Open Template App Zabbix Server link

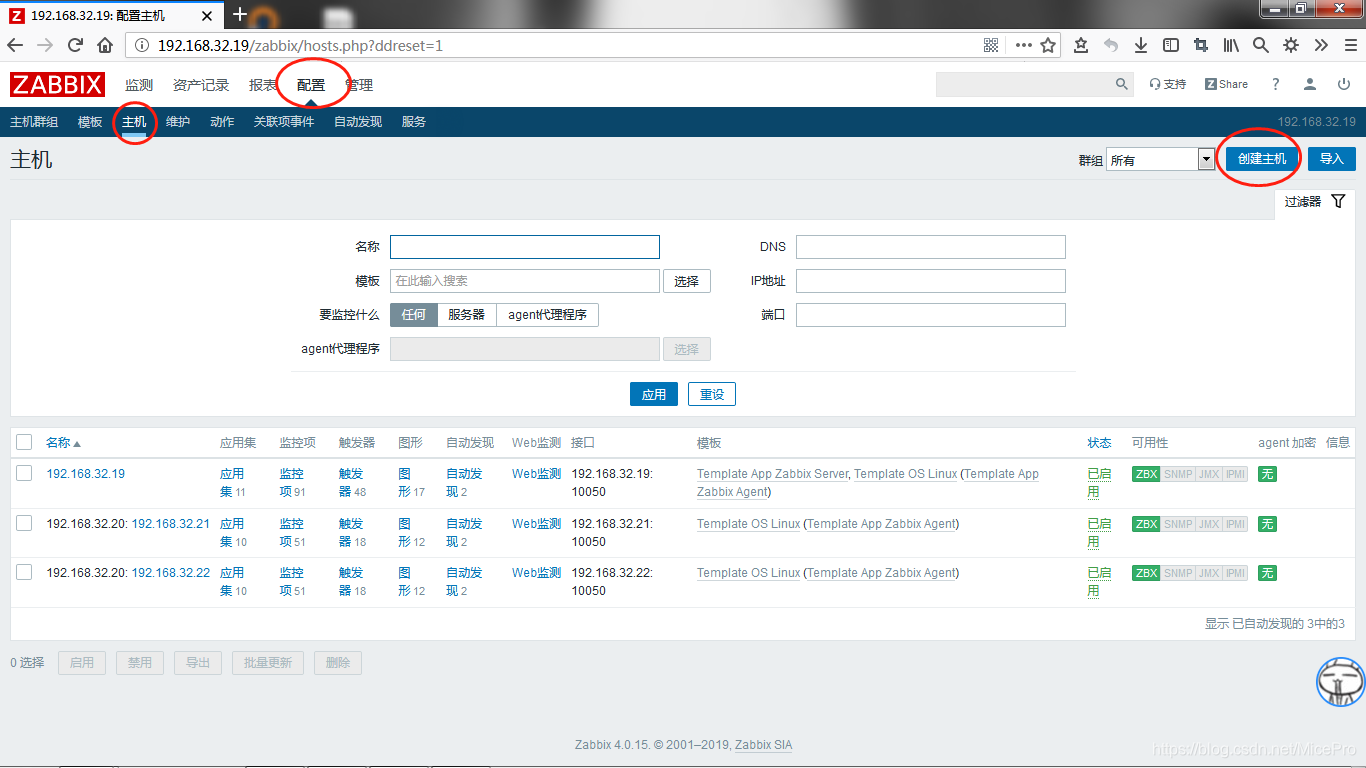tap(772, 474)
